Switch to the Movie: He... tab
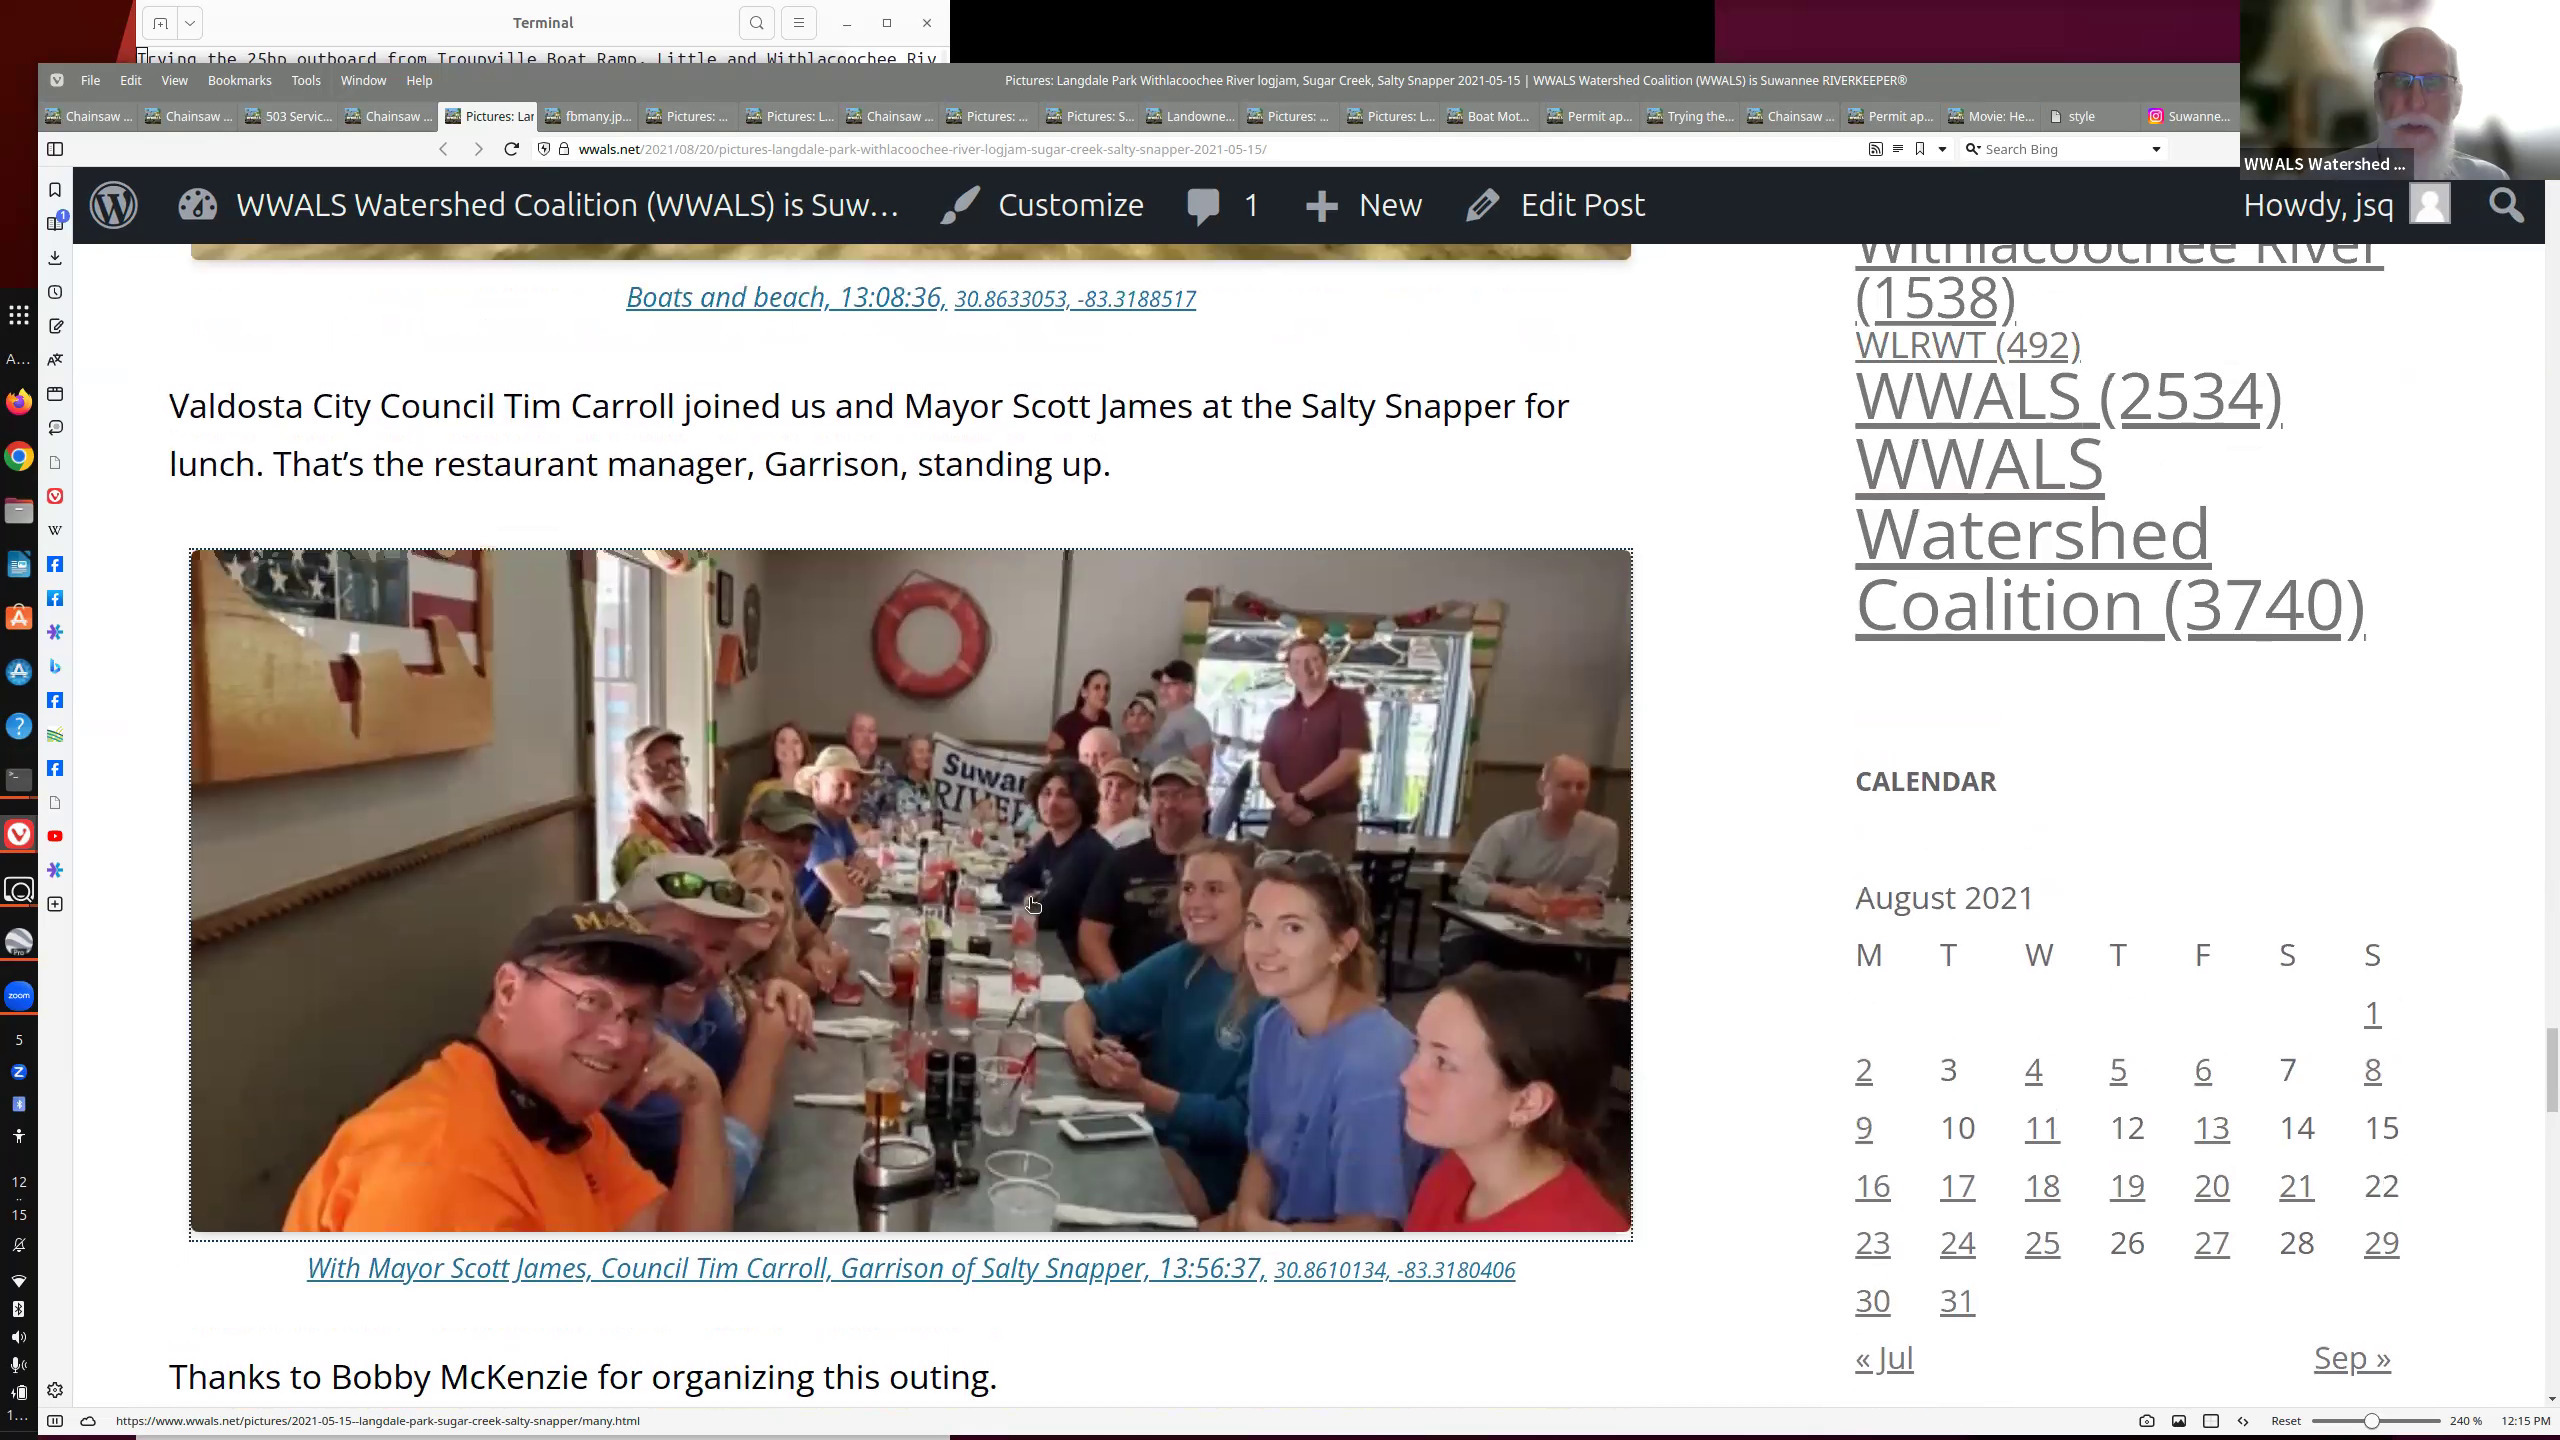 [x=1990, y=116]
